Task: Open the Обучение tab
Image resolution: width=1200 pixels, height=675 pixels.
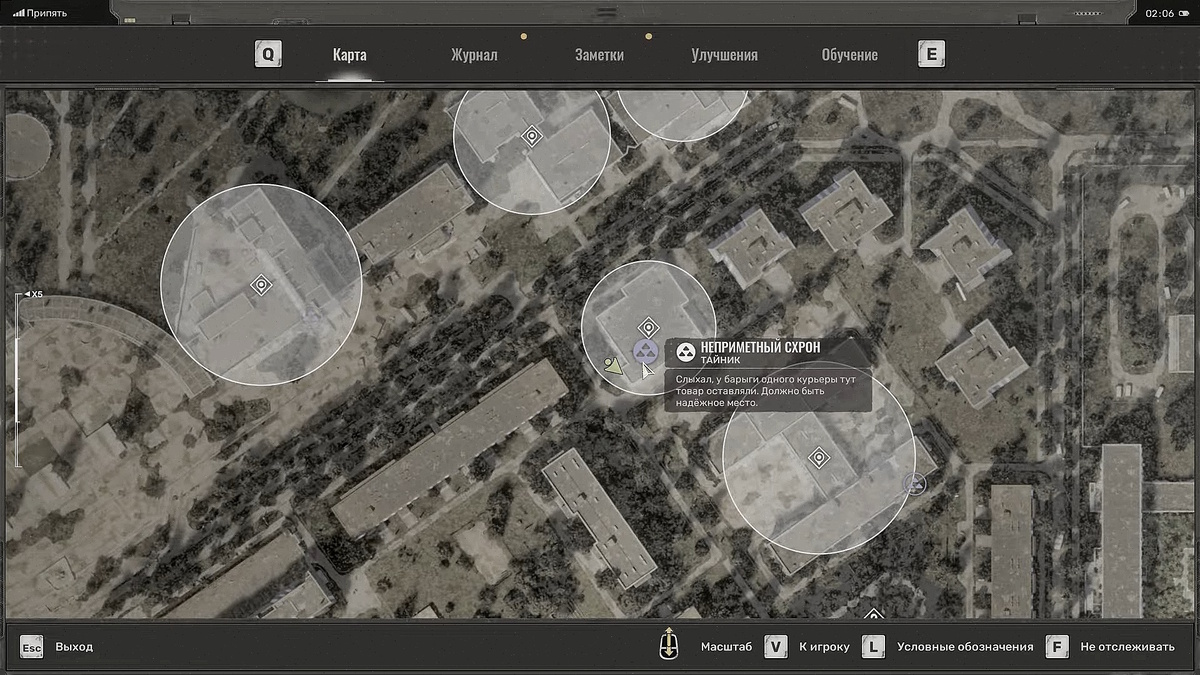Action: [x=849, y=55]
